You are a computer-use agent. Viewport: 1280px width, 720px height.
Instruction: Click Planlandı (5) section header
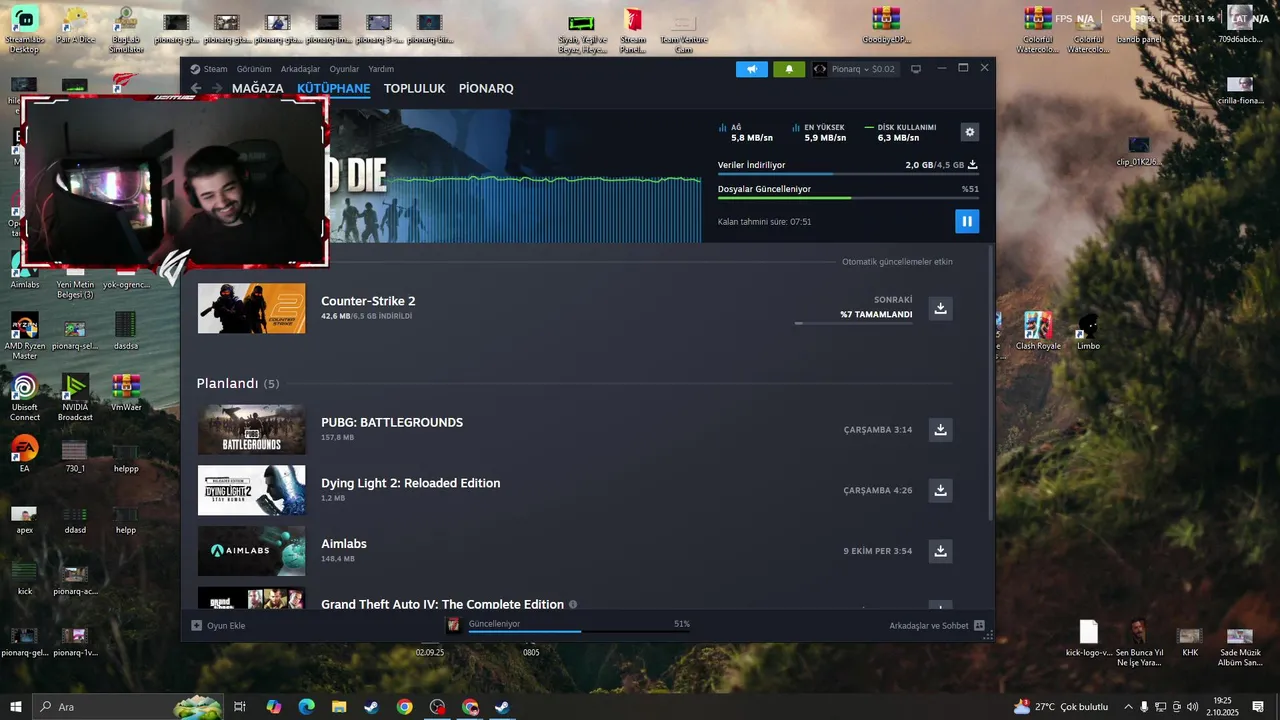coord(238,384)
